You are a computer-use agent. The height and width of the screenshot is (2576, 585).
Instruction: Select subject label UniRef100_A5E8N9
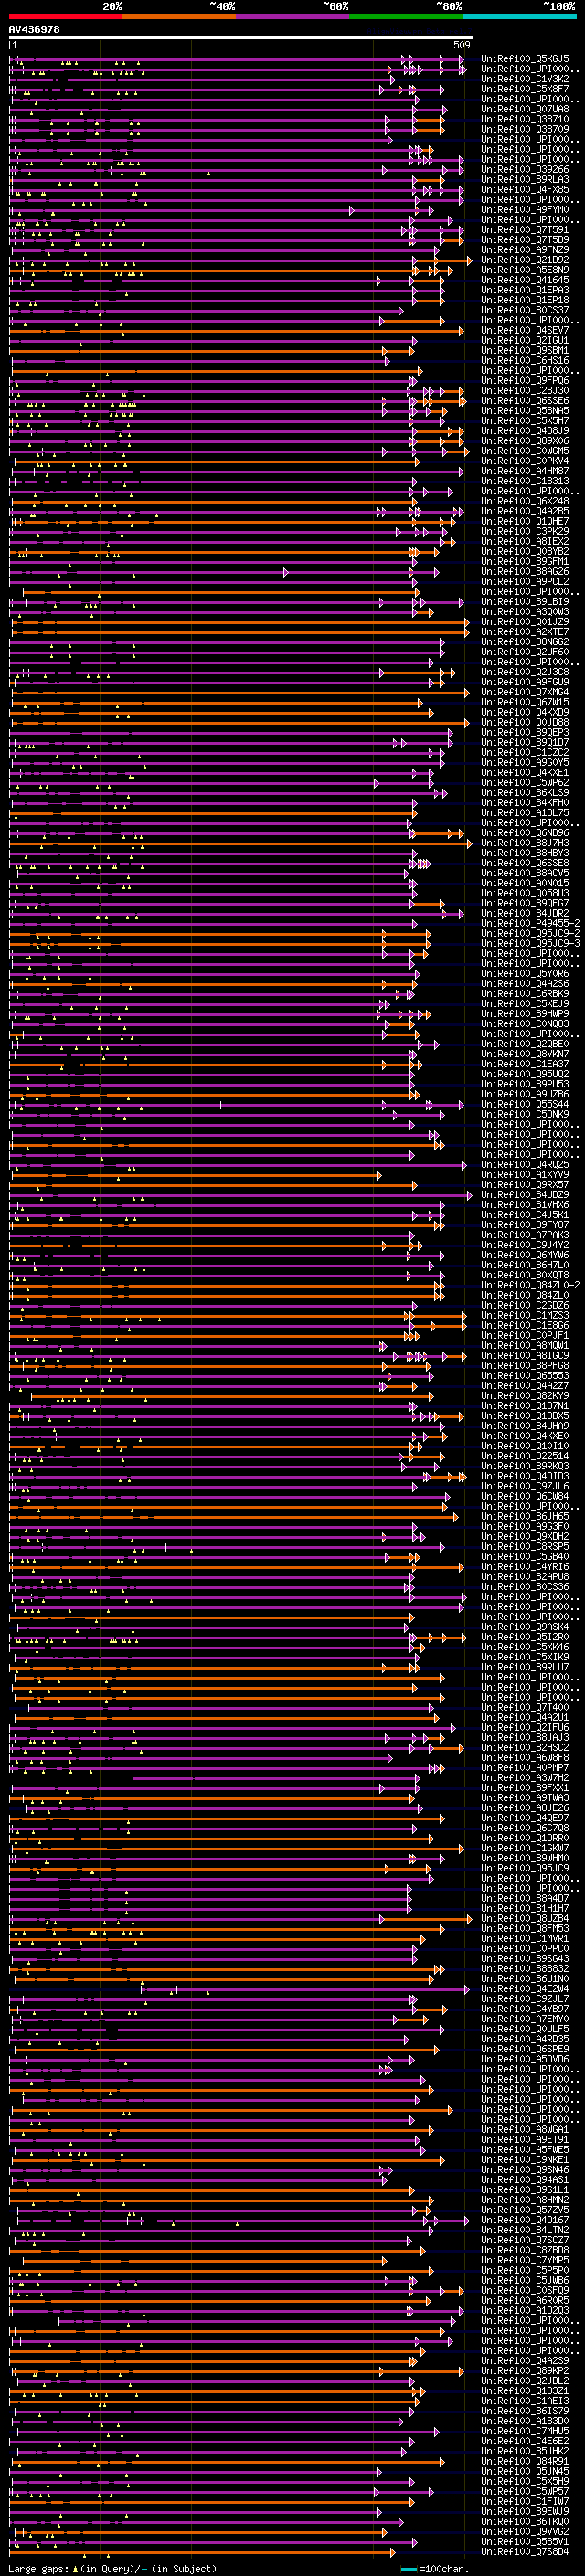click(x=525, y=270)
